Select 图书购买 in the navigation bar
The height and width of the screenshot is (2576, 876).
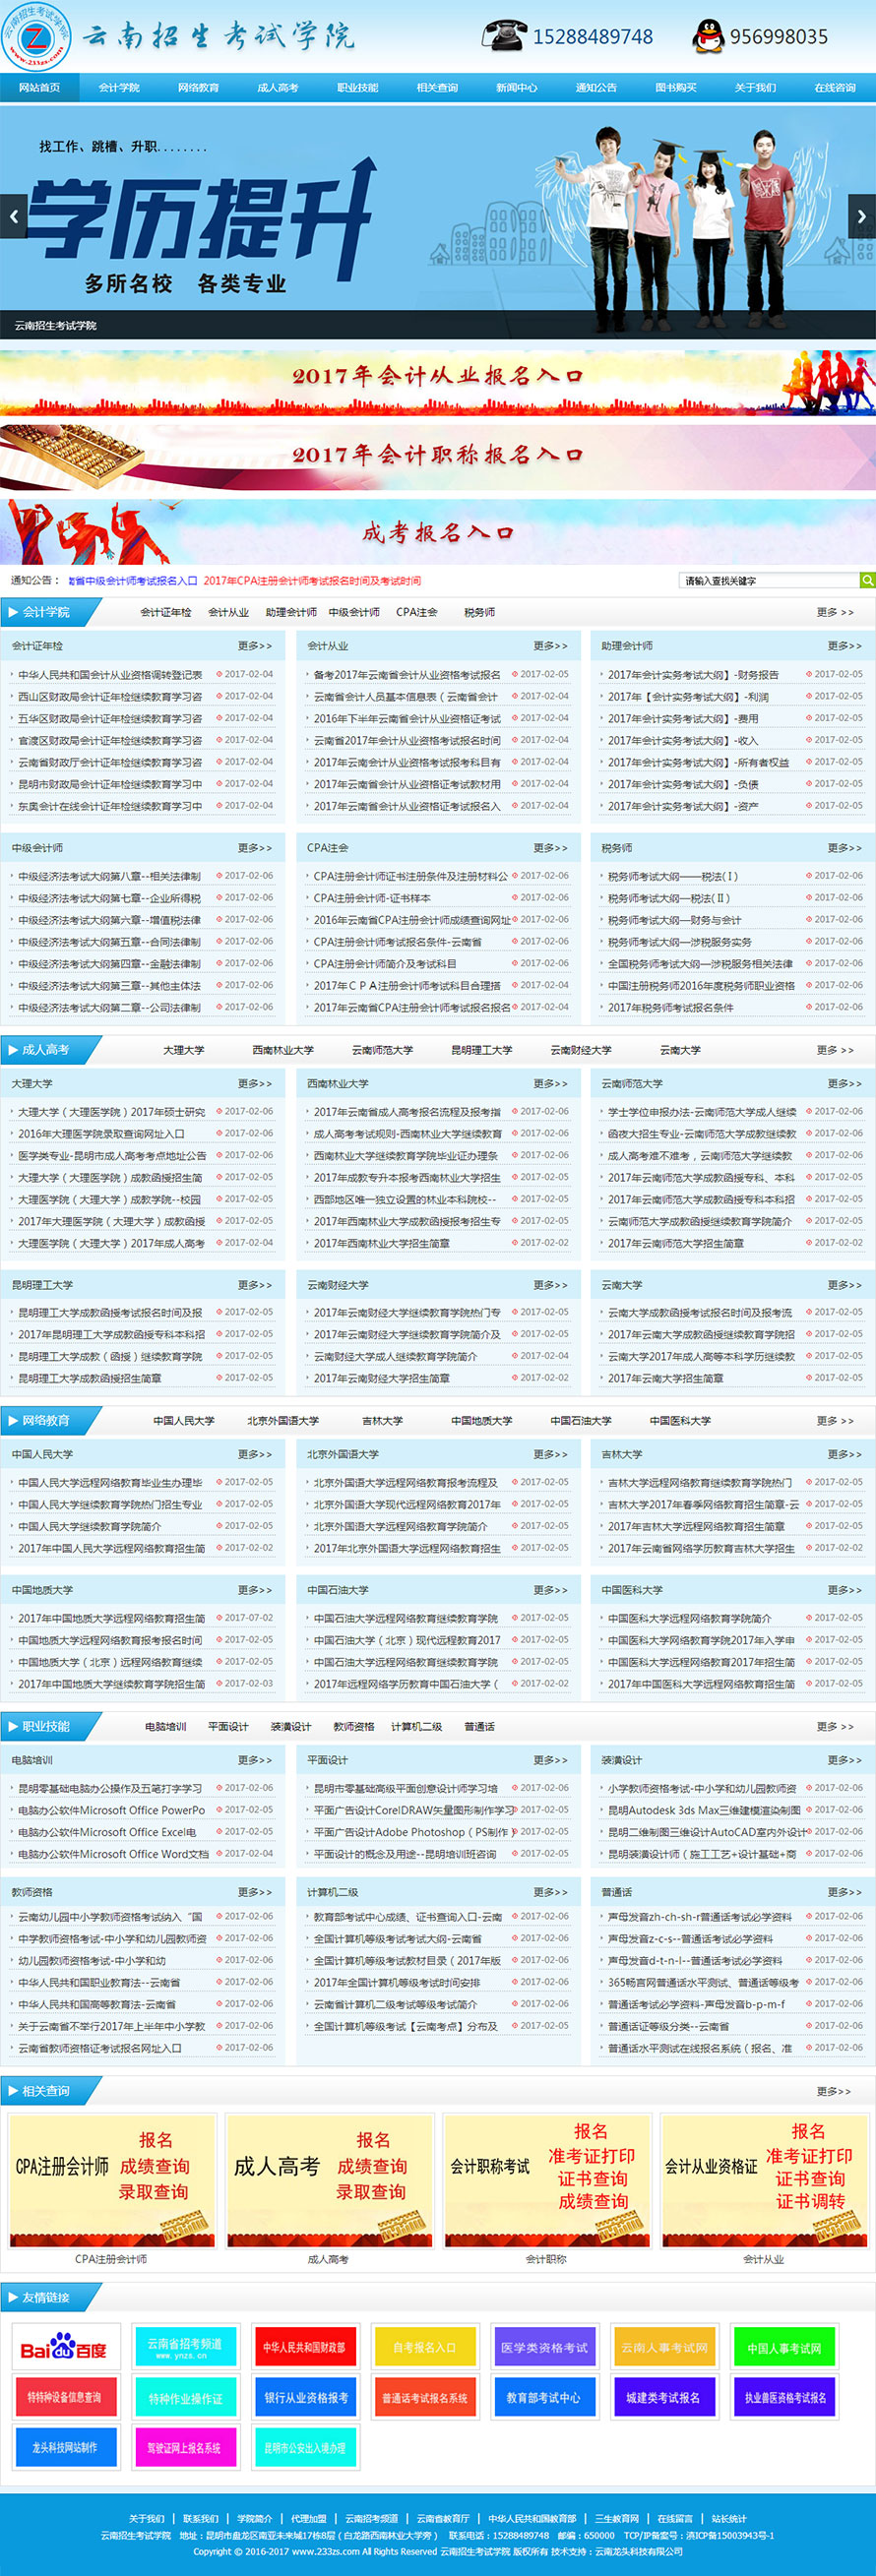675,88
